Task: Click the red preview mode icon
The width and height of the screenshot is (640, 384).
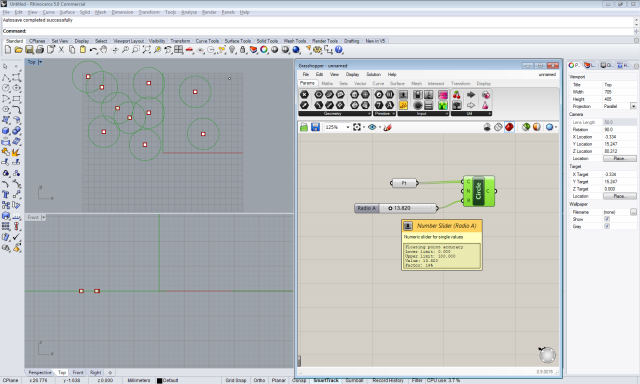Action: 509,127
